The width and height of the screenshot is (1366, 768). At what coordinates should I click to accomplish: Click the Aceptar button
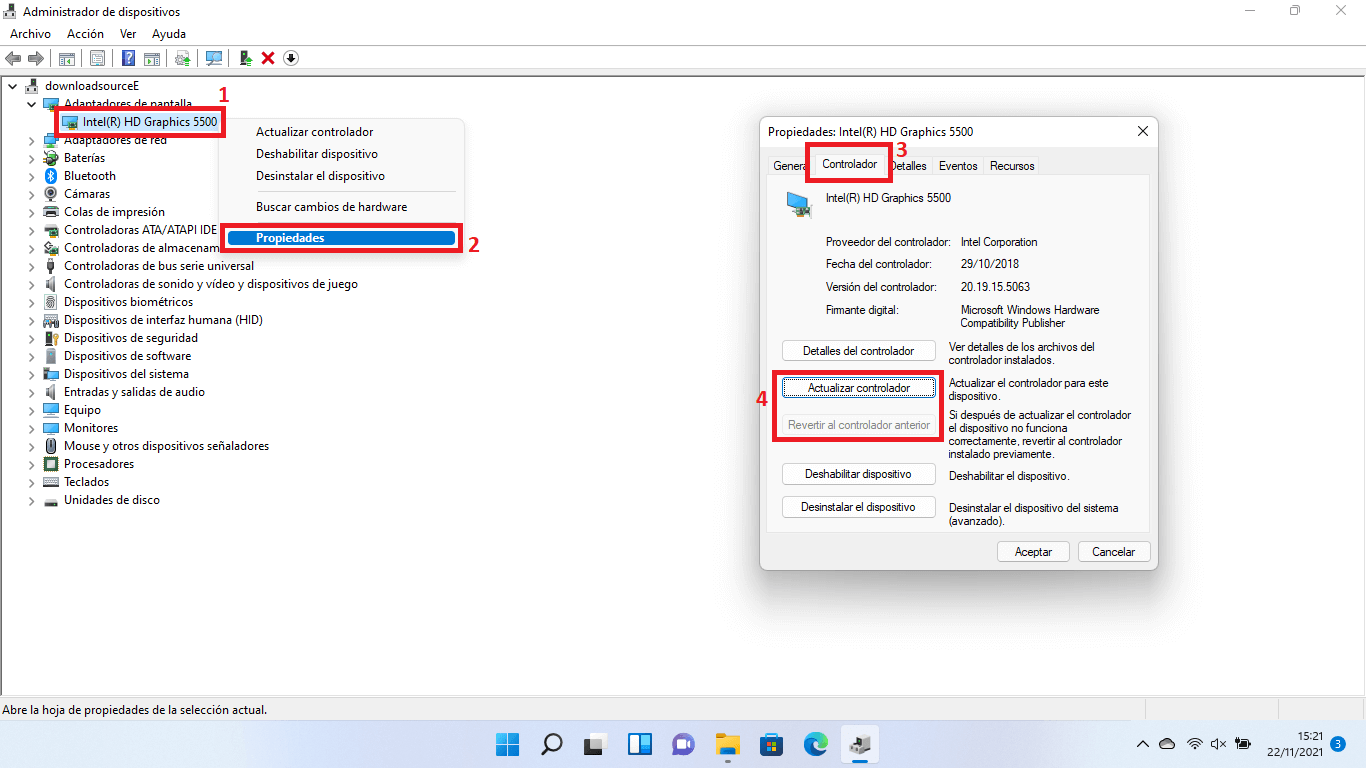tap(1034, 552)
